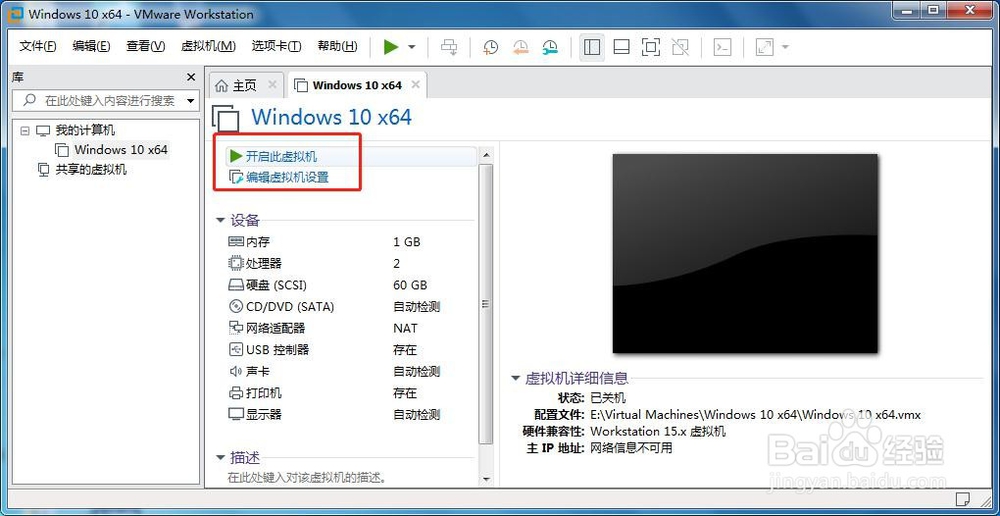Click the 配置文件 vmx path text
This screenshot has width=1000, height=516.
click(x=756, y=415)
